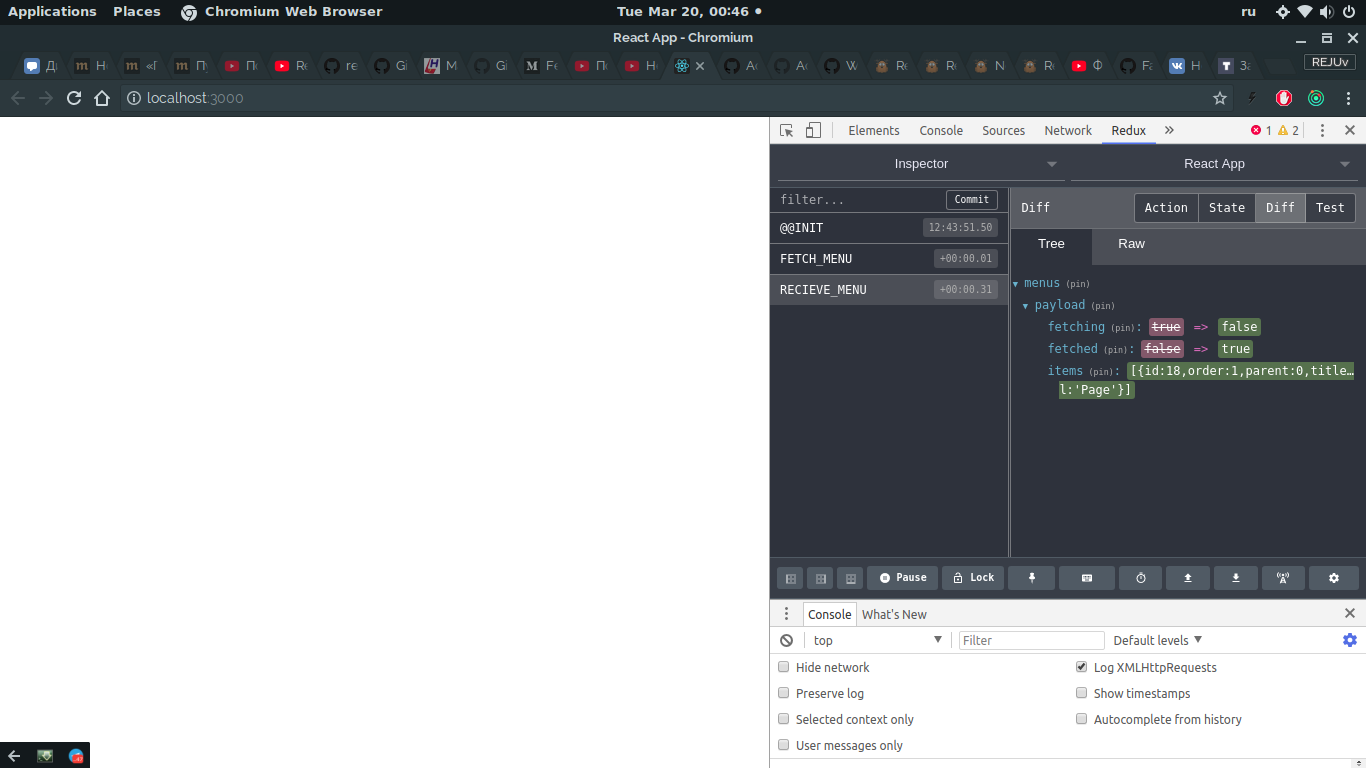Open console settings blue gear

point(1350,640)
